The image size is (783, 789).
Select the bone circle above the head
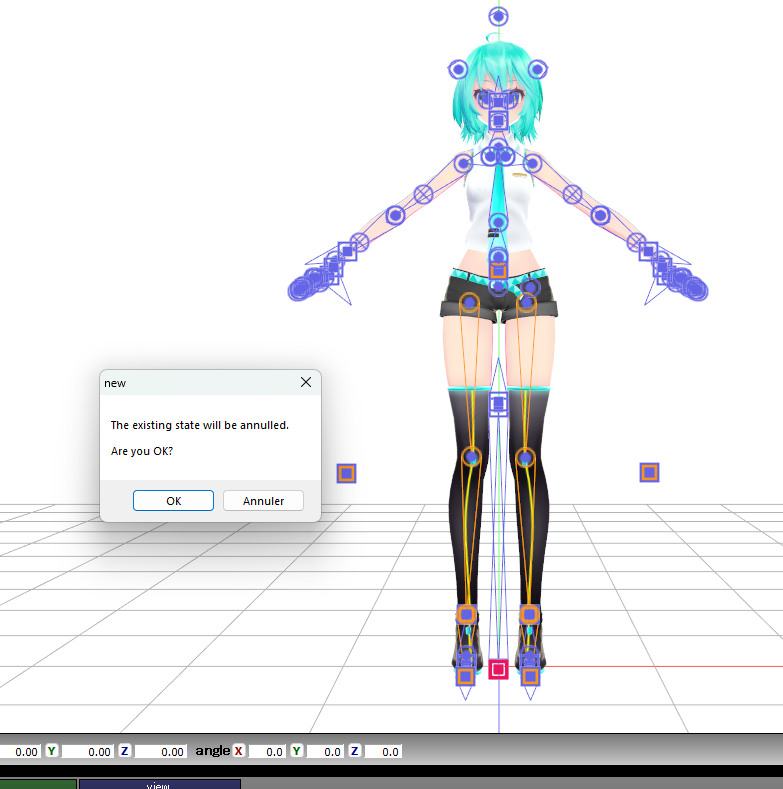tap(498, 17)
